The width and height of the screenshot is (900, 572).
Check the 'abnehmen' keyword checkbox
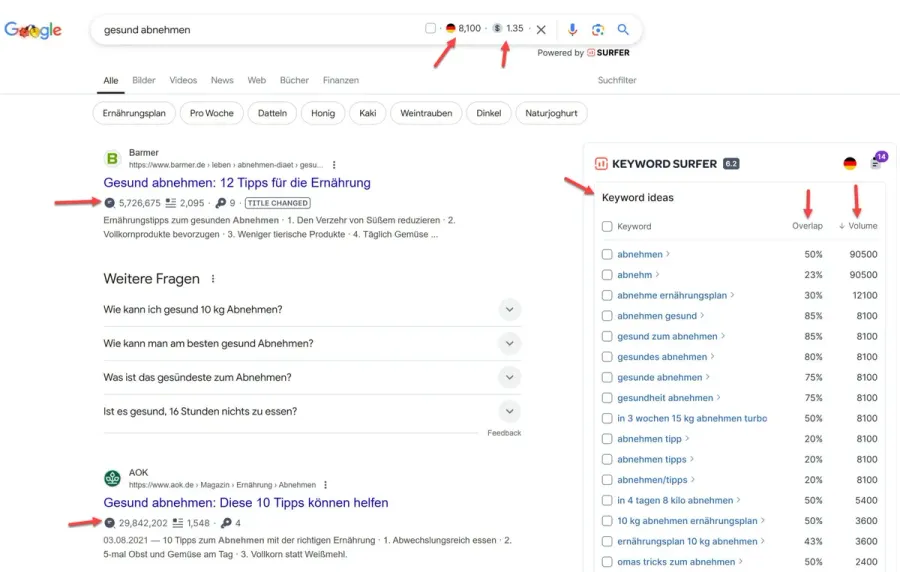607,254
